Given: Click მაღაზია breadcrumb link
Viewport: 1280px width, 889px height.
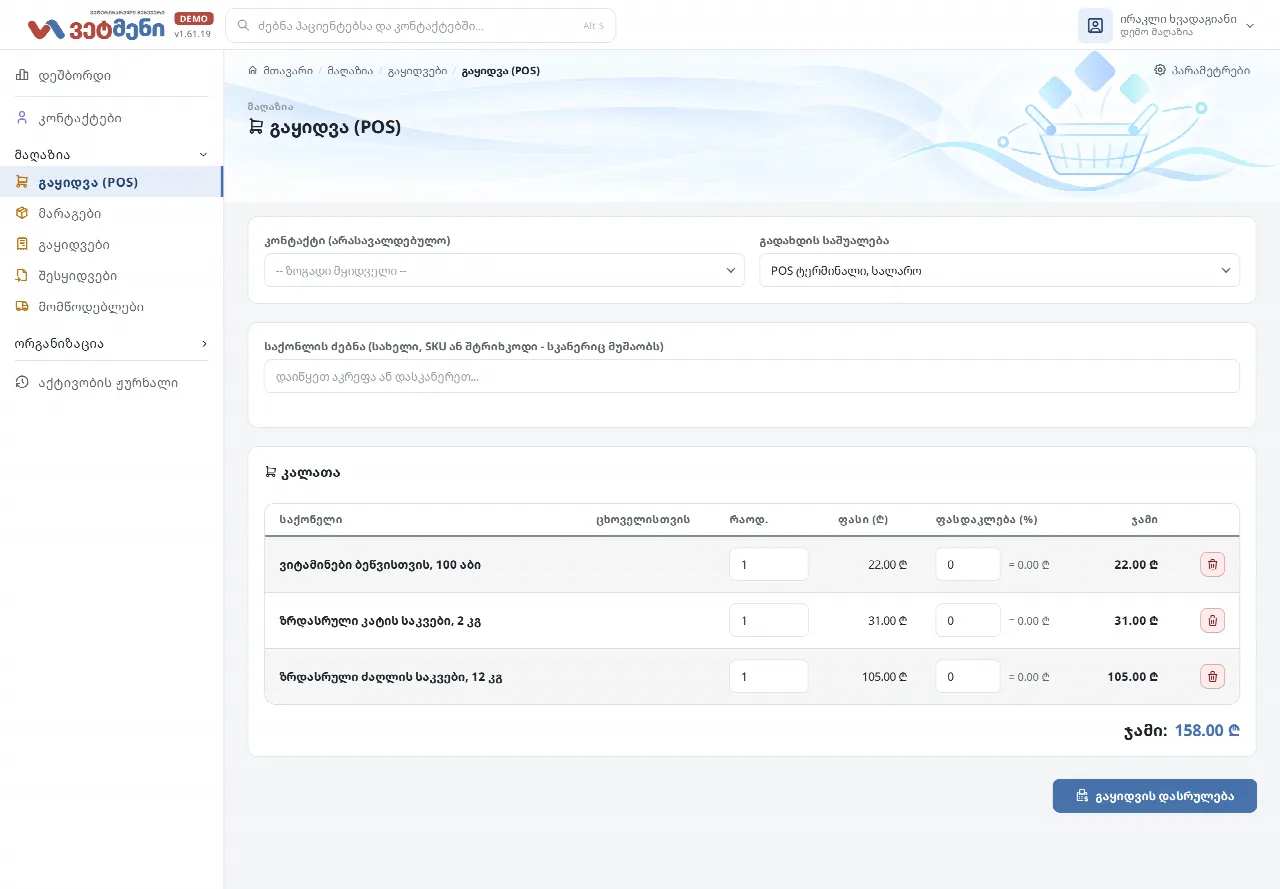Looking at the screenshot, I should tap(350, 71).
